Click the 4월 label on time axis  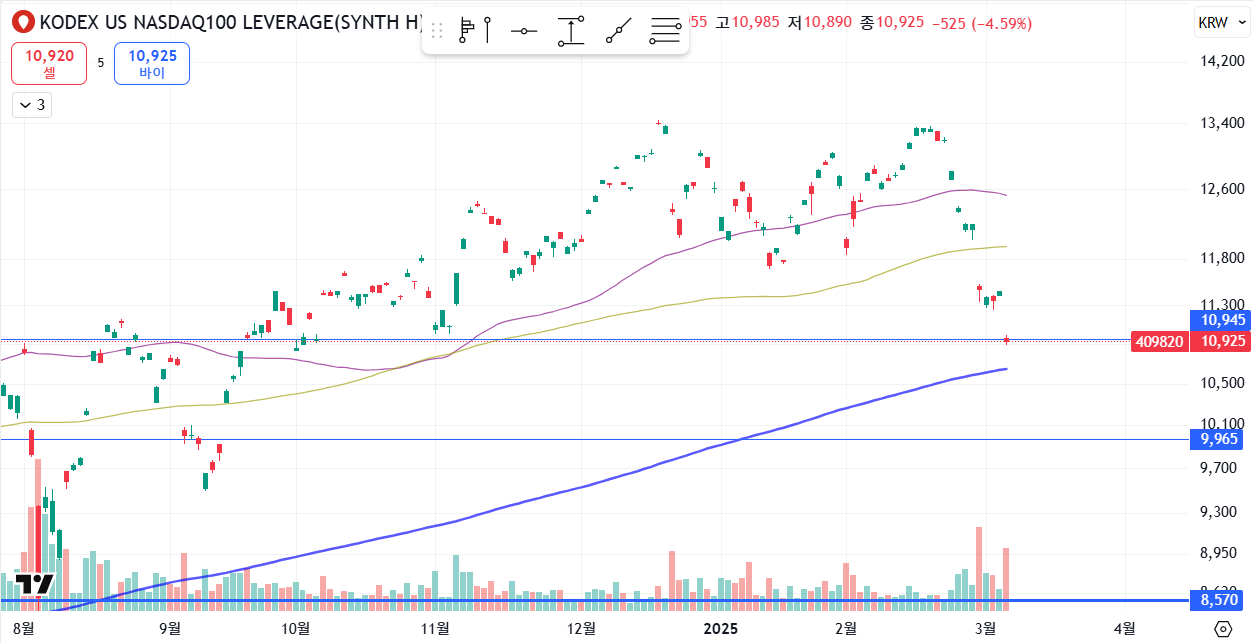click(x=1125, y=628)
